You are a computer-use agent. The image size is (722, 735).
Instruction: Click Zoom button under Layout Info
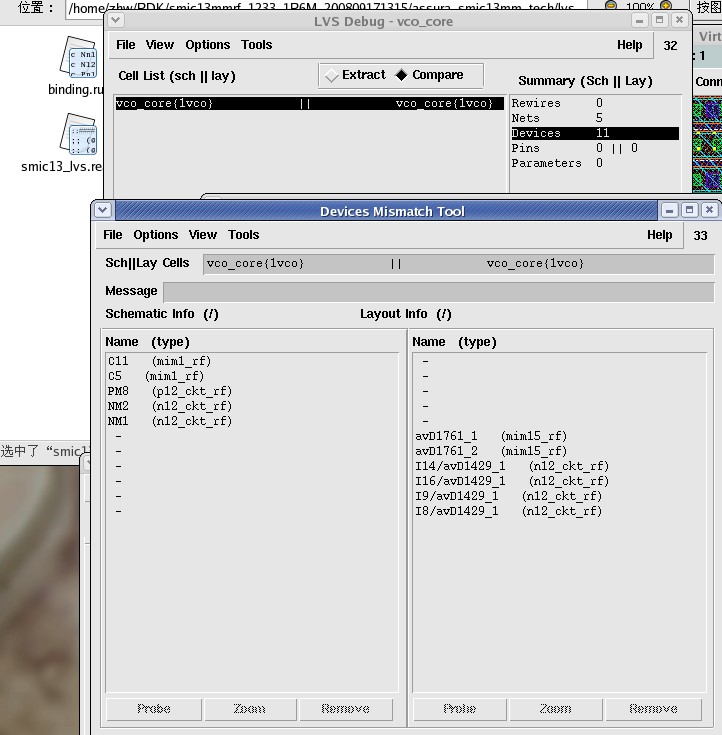point(556,709)
